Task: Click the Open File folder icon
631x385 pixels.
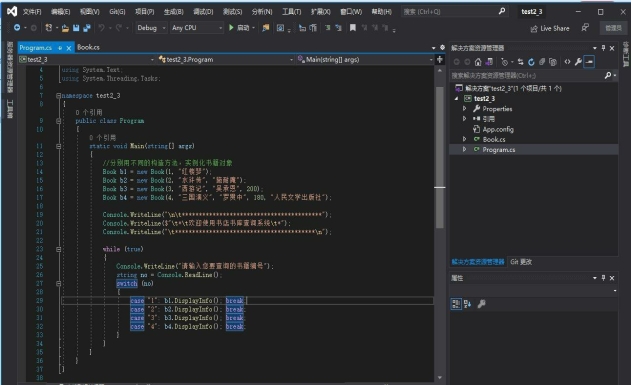Action: 65,28
